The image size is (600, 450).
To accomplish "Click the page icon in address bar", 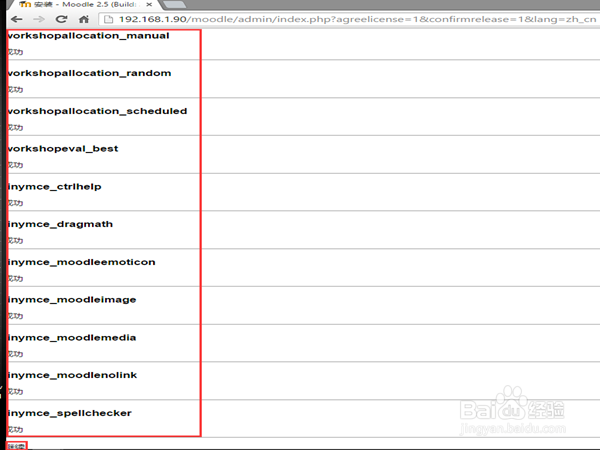I will 109,19.
